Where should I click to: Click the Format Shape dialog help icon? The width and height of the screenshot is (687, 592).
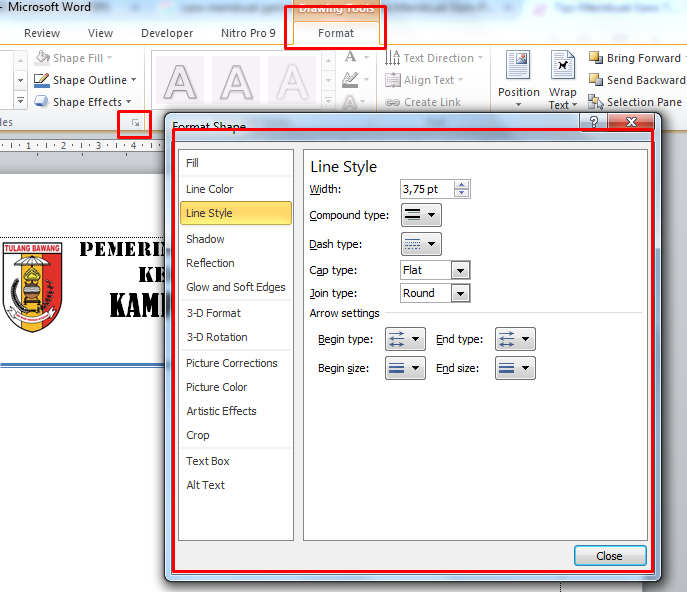coord(594,121)
